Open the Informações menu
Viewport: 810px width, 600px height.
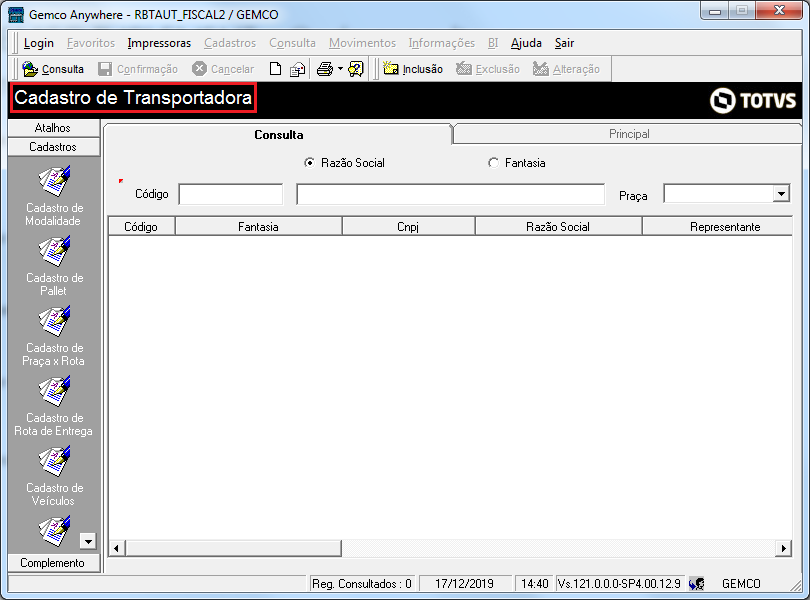click(x=441, y=43)
